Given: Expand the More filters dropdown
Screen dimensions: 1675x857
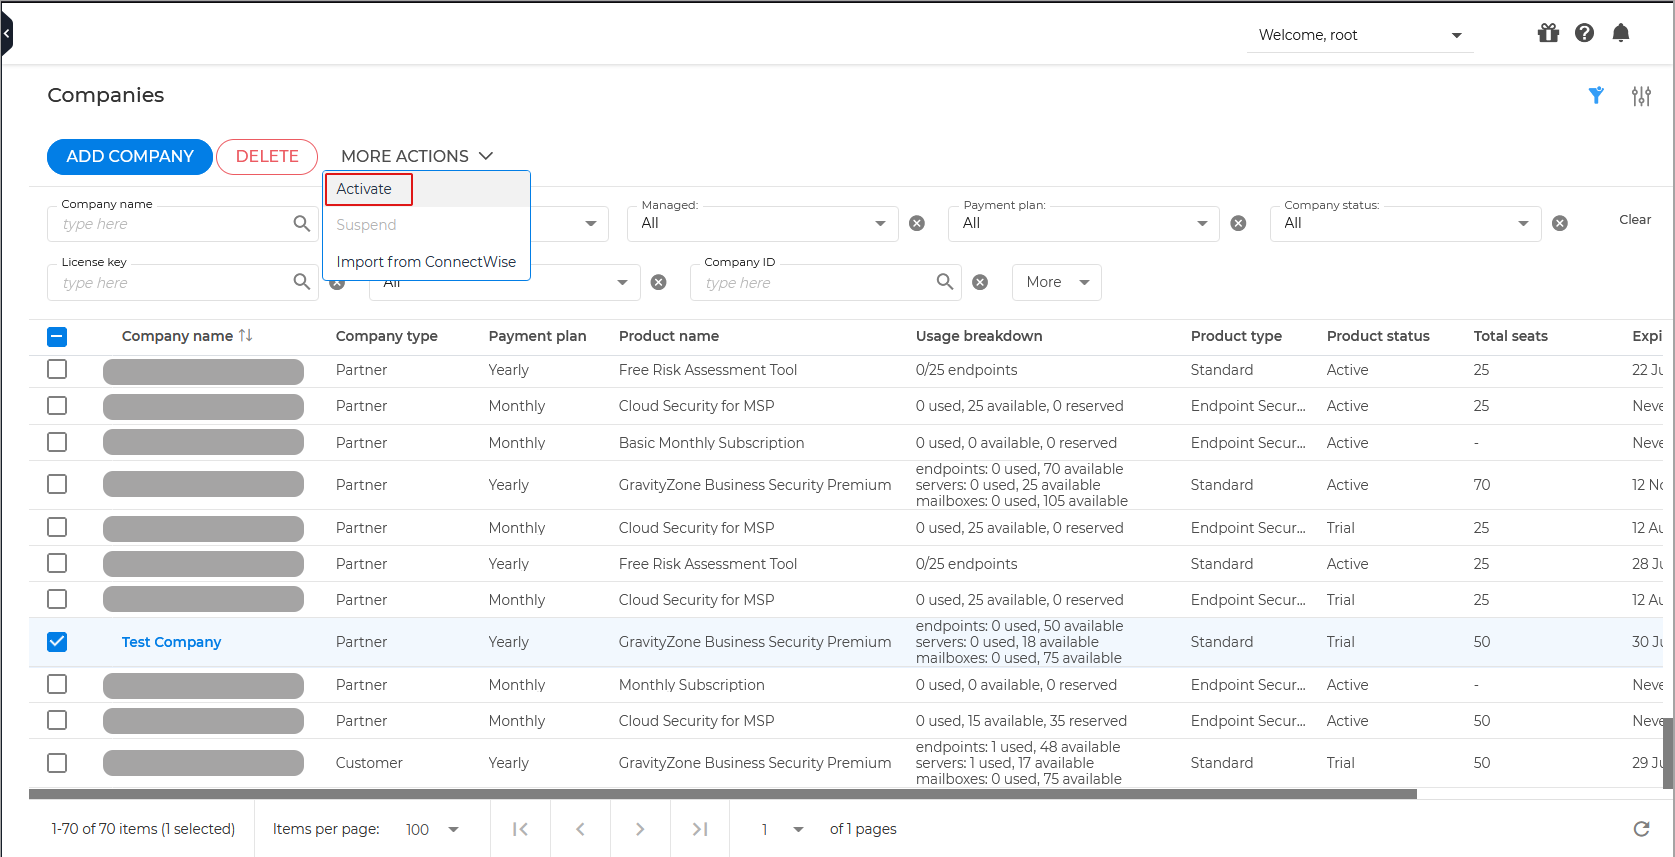Looking at the screenshot, I should (1056, 283).
